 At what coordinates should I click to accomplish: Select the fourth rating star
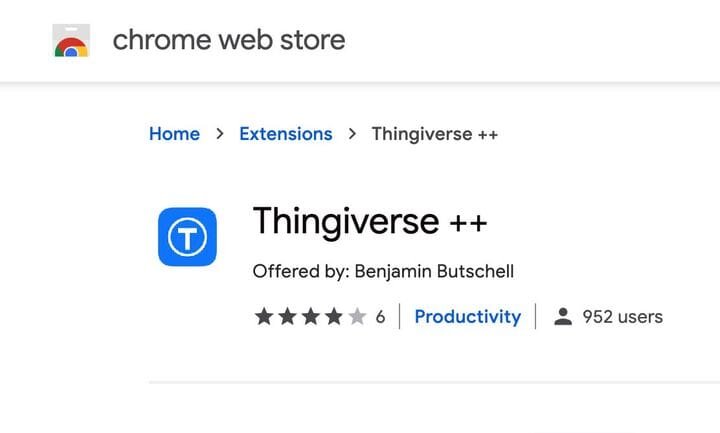pyautogui.click(x=333, y=317)
